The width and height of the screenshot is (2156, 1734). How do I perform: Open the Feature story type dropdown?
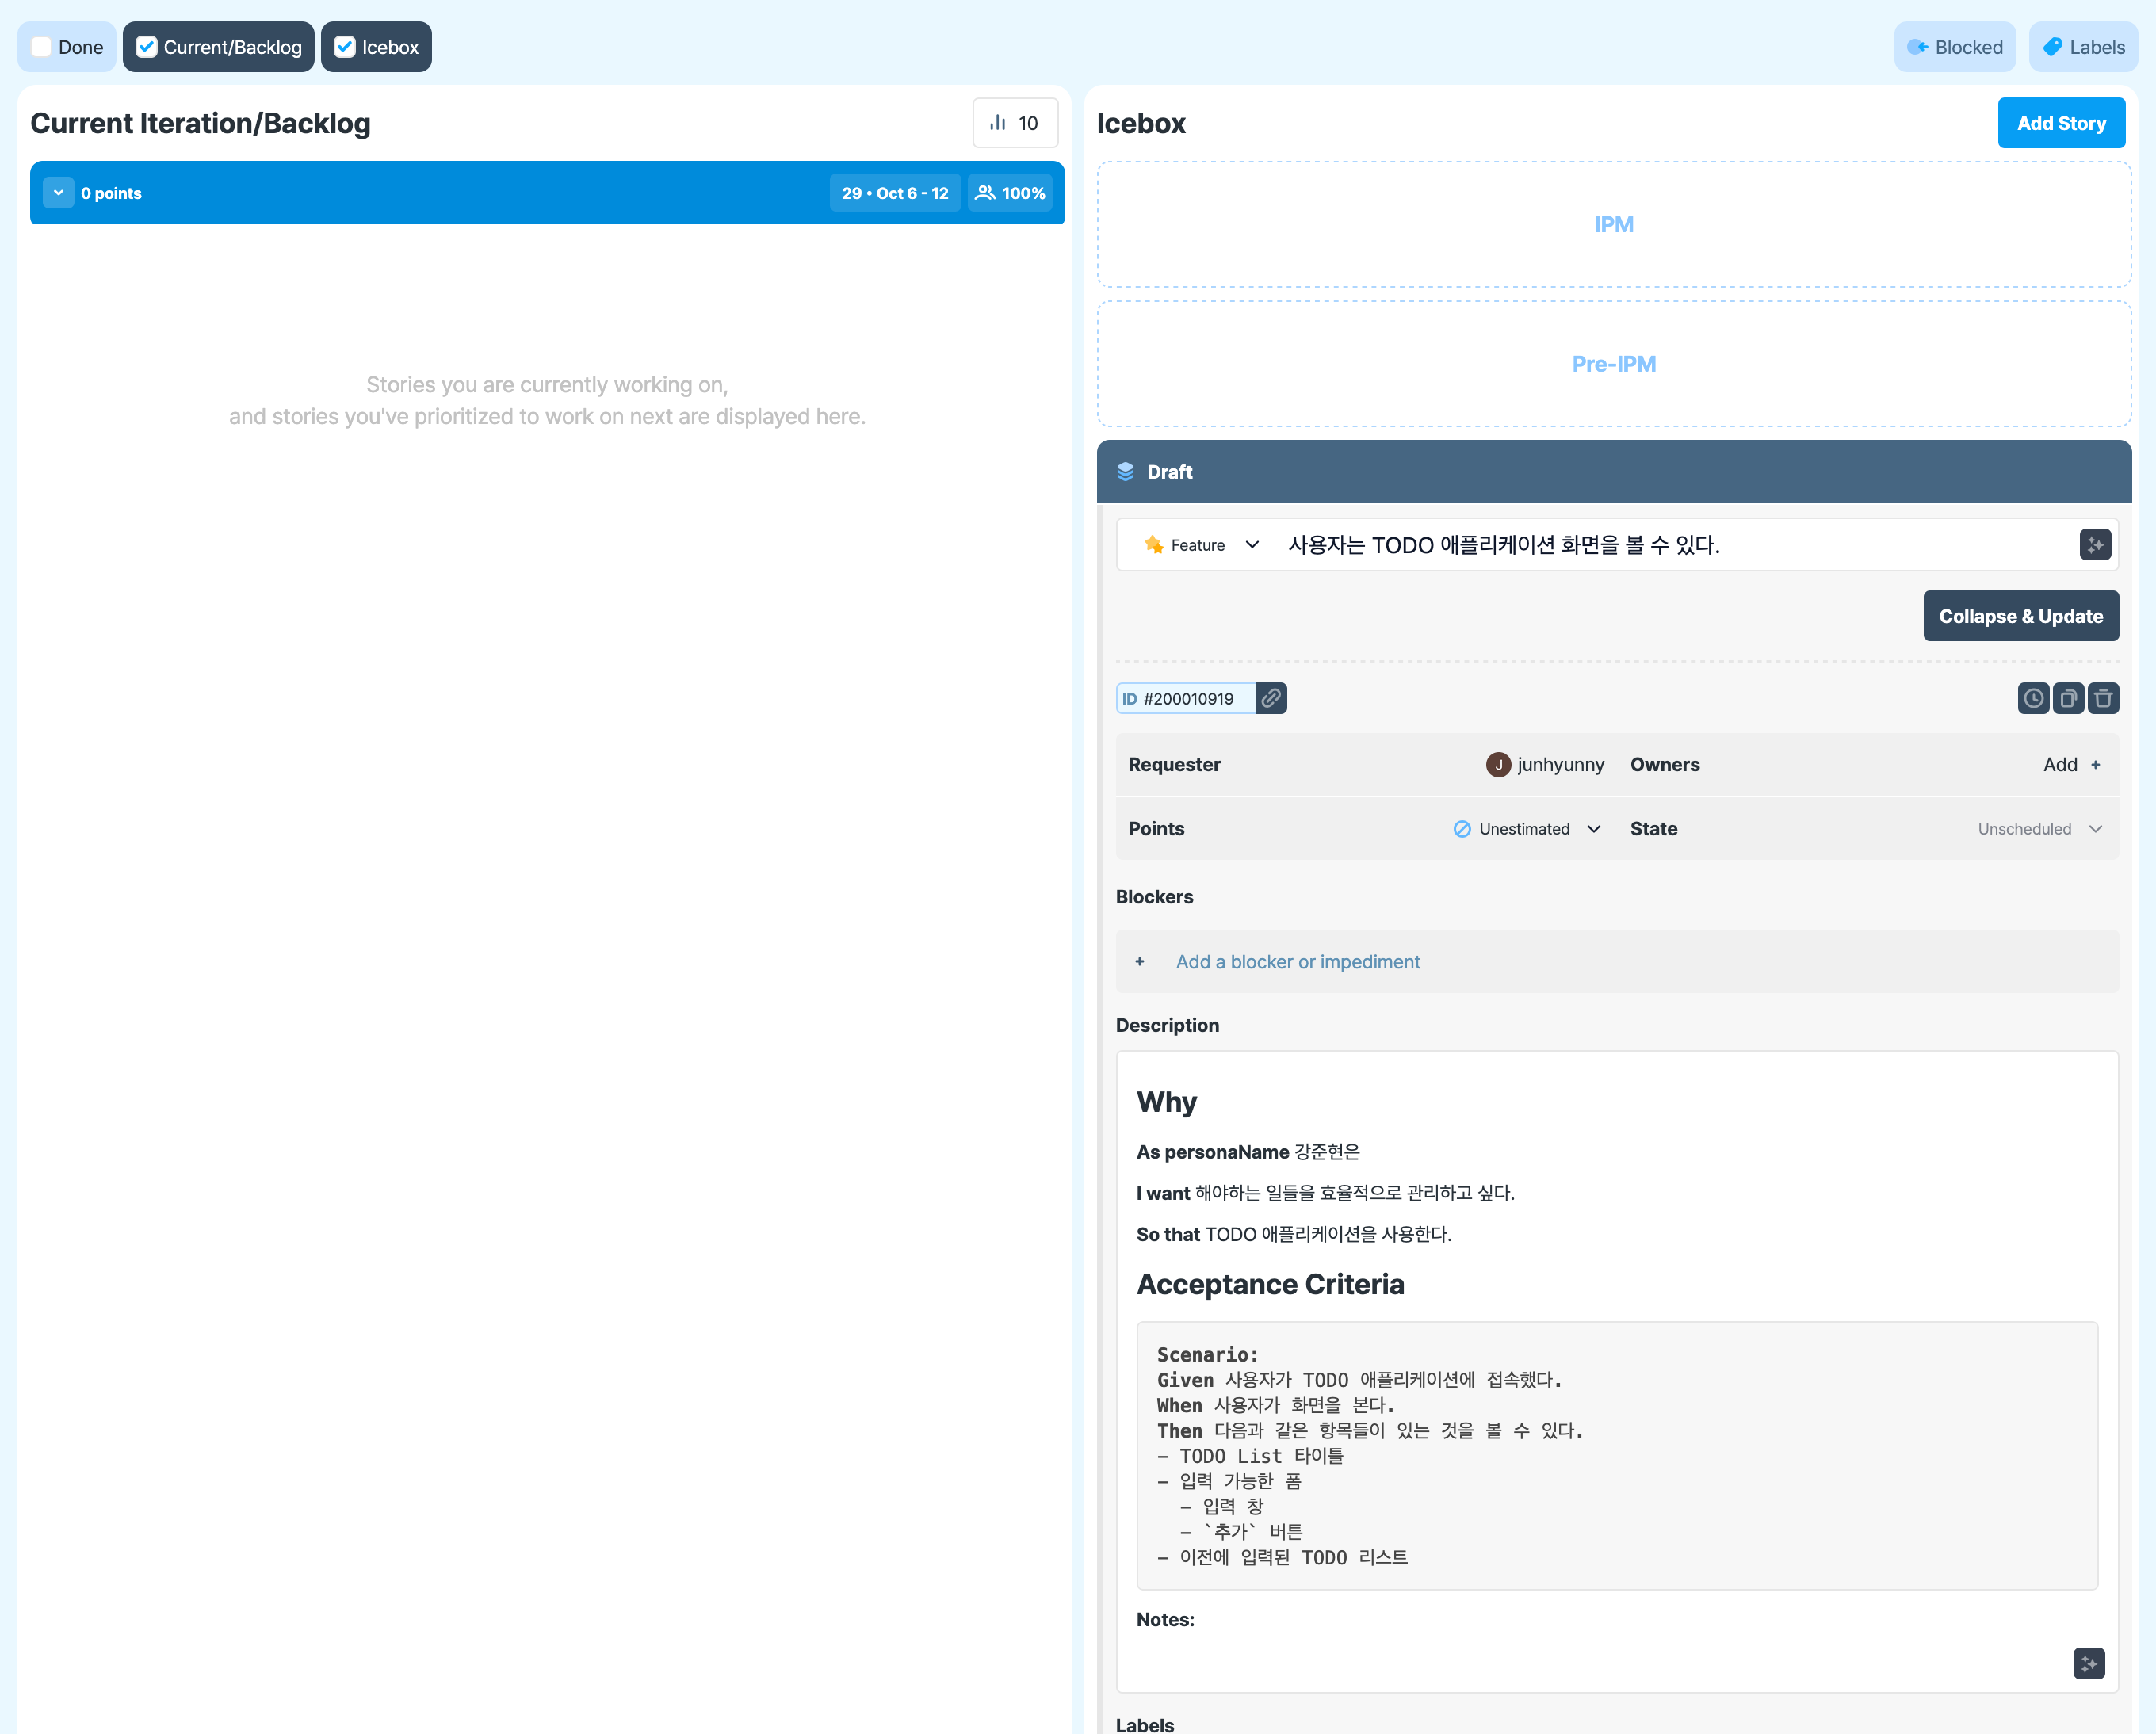1202,545
